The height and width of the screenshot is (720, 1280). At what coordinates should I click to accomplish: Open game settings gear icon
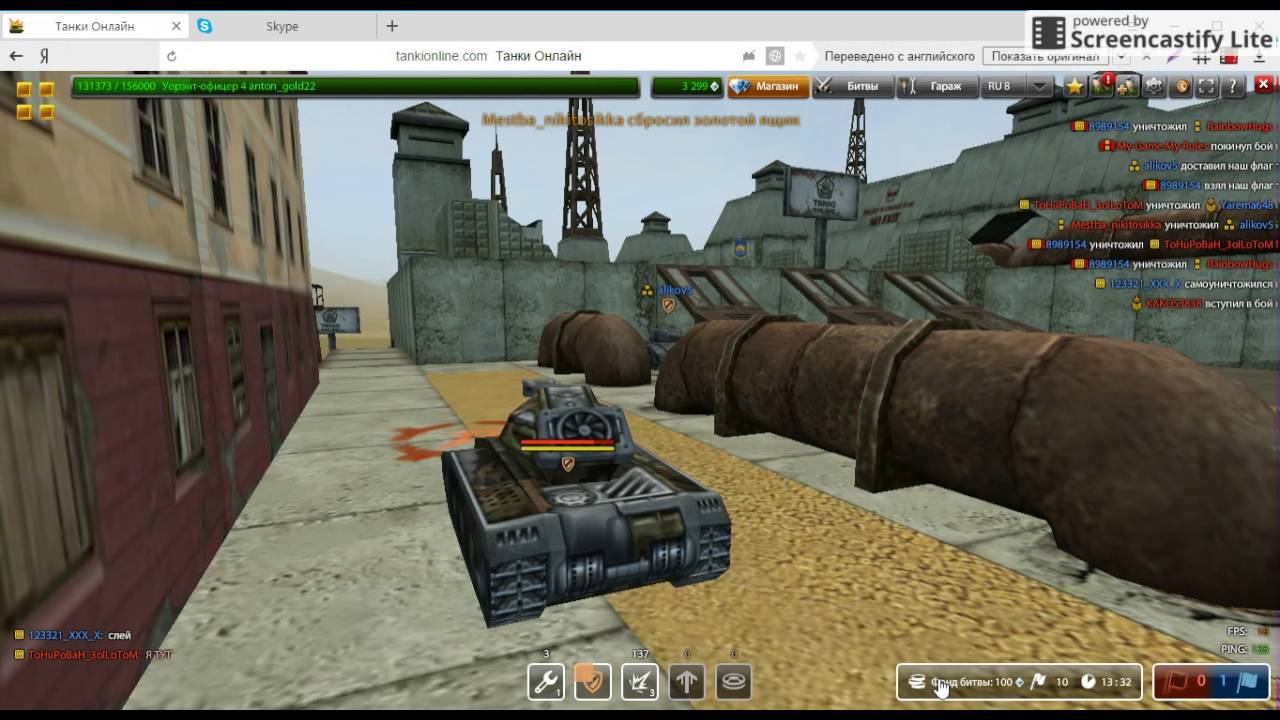point(1154,87)
